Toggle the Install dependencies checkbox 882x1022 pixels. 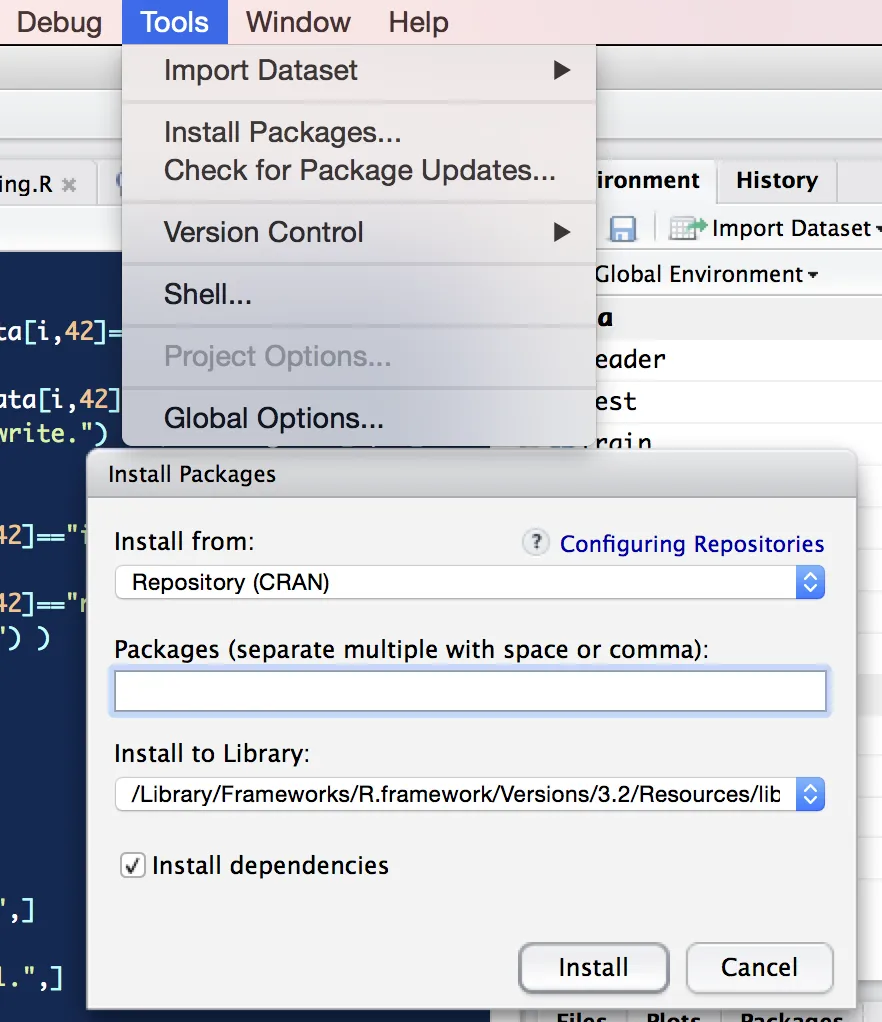point(132,865)
